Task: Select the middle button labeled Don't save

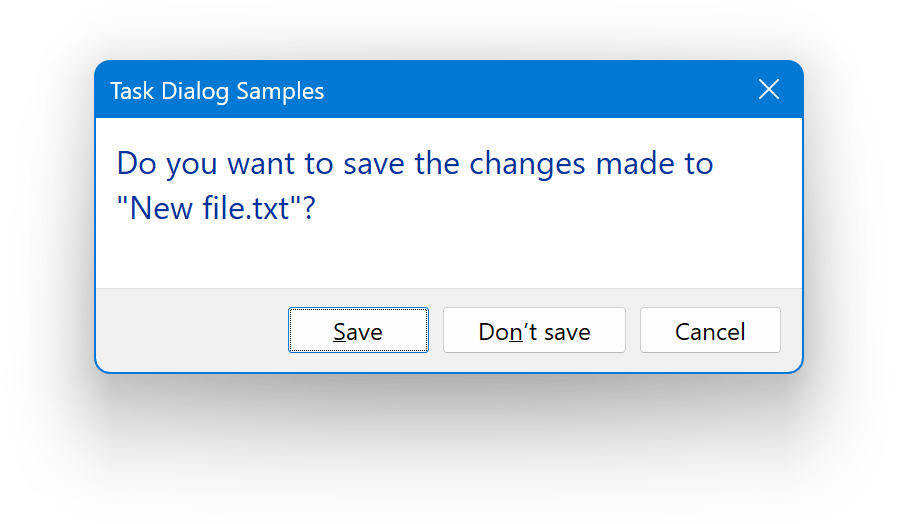Action: click(x=534, y=331)
